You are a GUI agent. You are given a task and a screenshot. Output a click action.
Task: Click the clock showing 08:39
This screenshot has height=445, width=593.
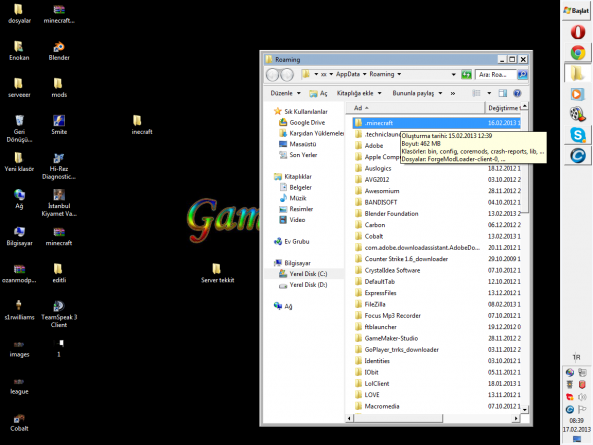pos(576,420)
